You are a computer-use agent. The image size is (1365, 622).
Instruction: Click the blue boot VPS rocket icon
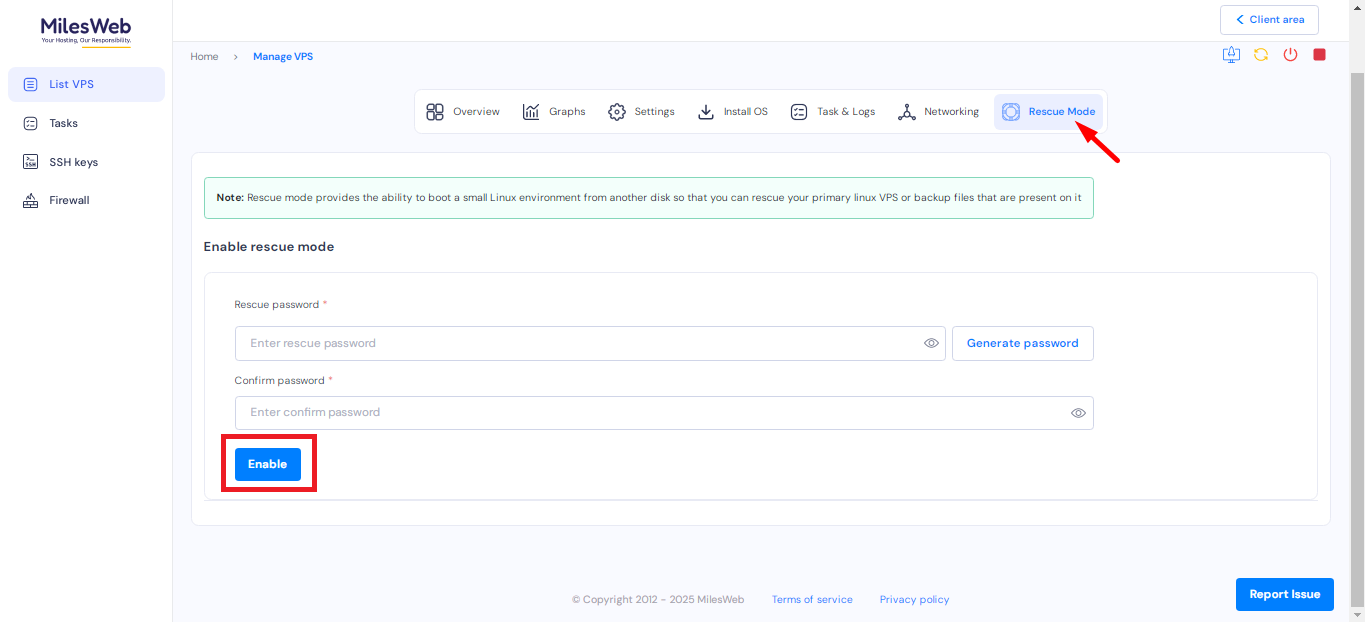(x=1231, y=55)
